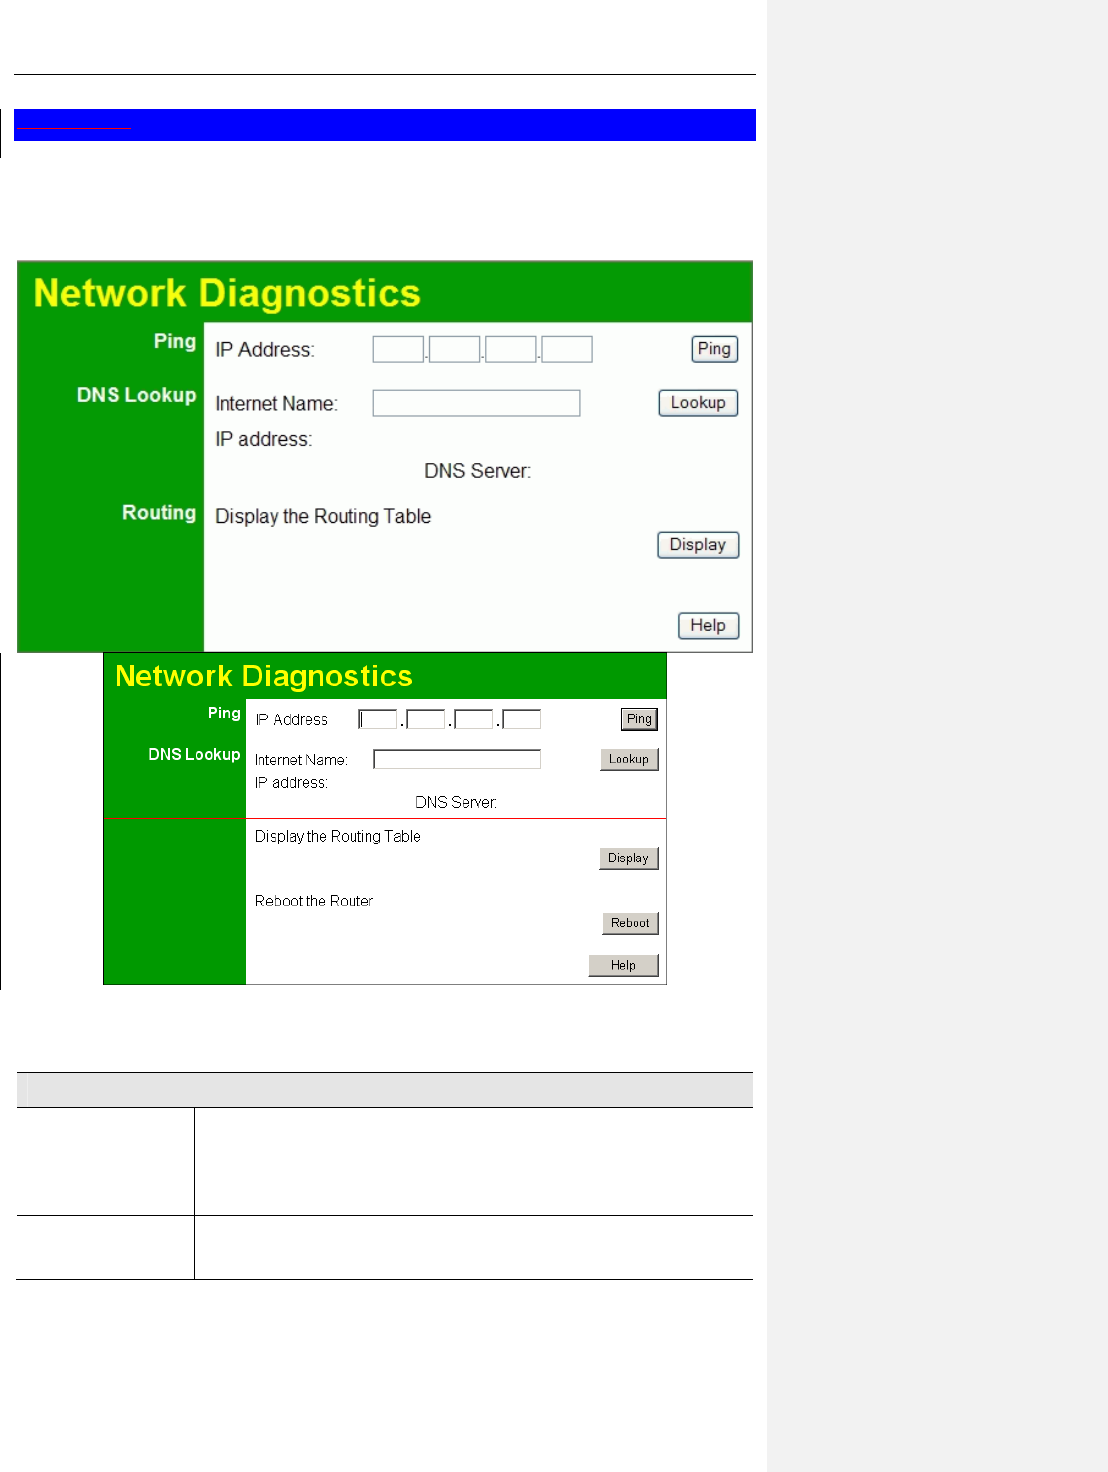1108x1472 pixels.
Task: Click first IP Address octet field, smaller panel
Action: [378, 719]
